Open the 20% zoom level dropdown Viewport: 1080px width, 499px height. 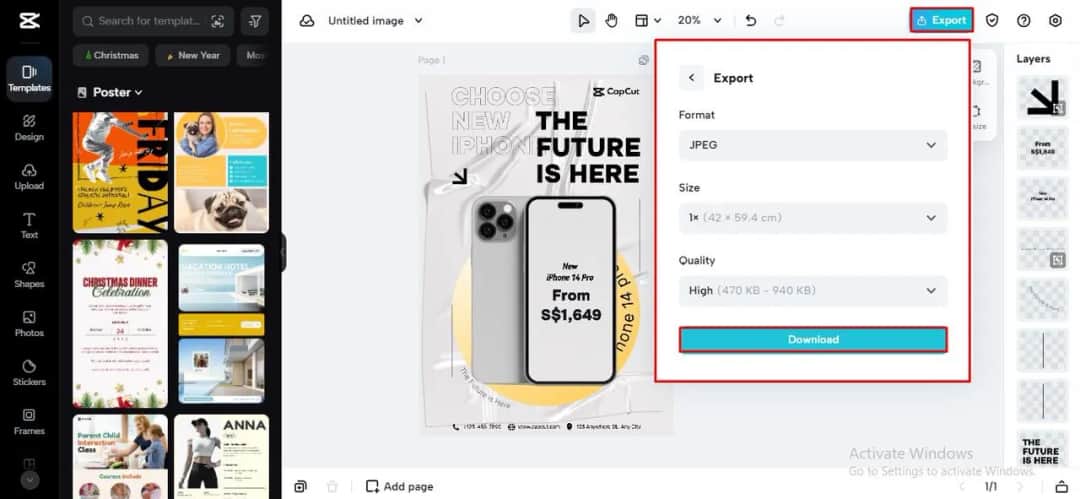(696, 20)
